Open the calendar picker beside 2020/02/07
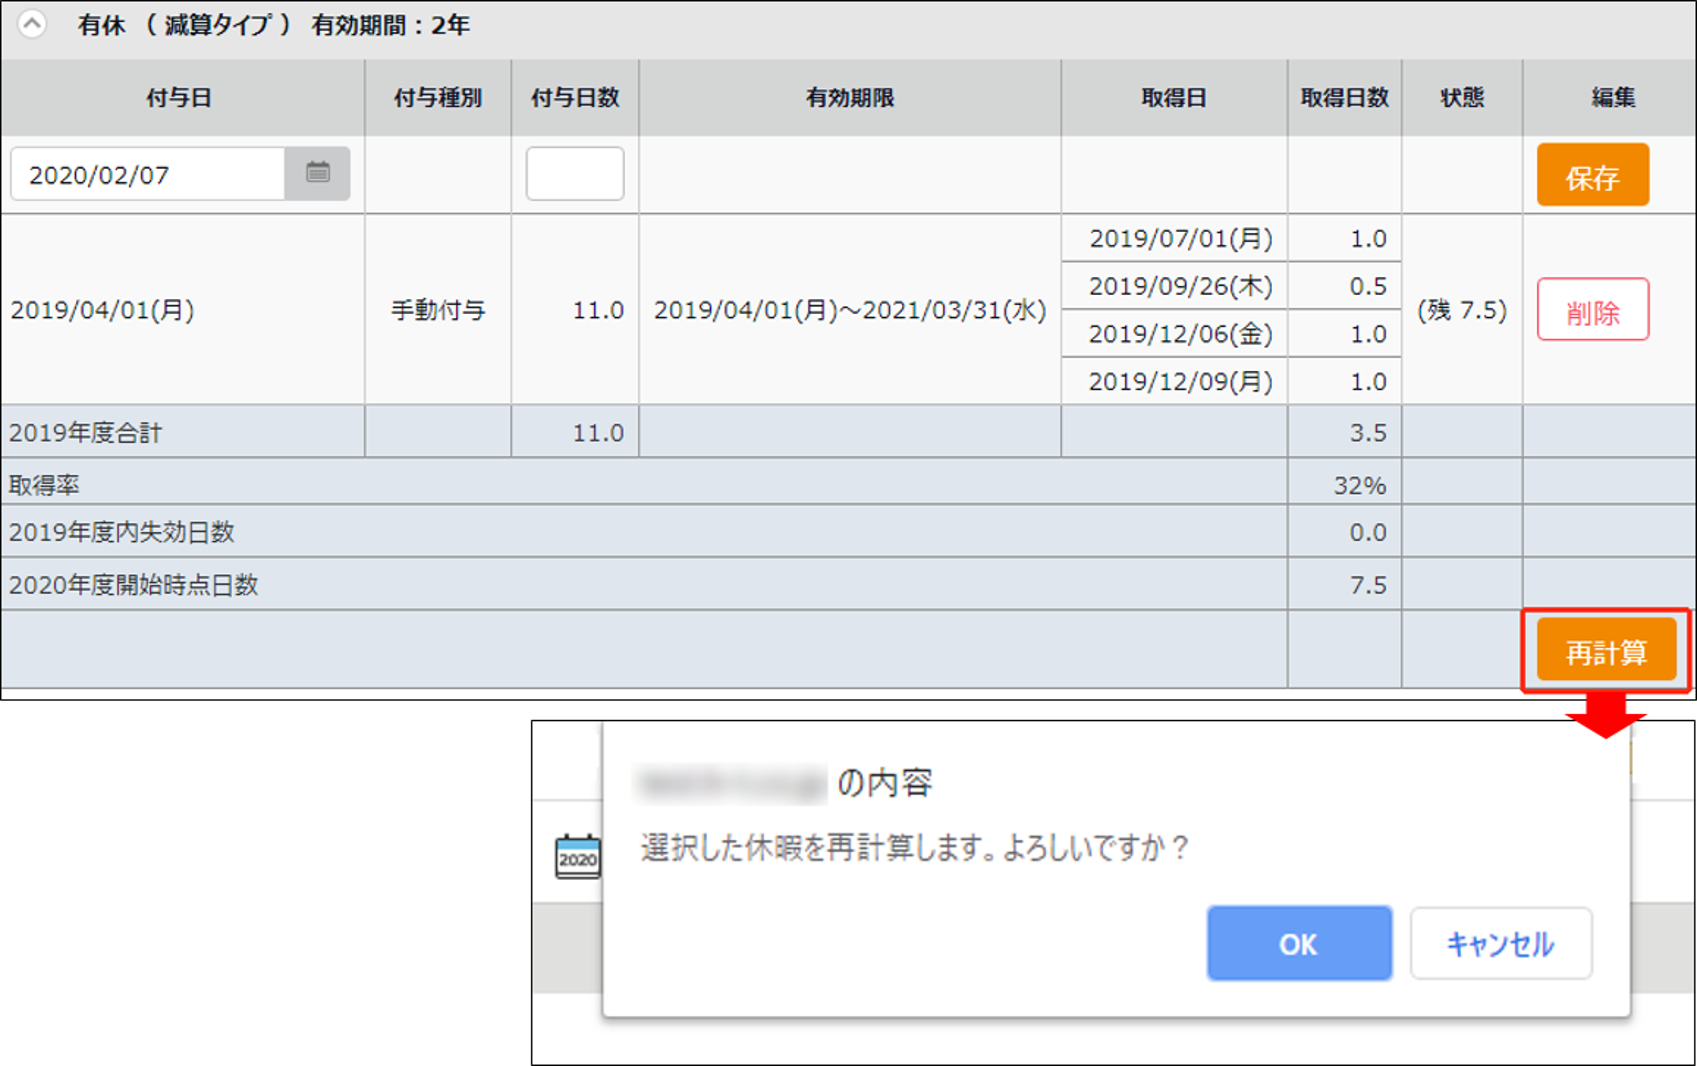The image size is (1697, 1066). [x=320, y=173]
